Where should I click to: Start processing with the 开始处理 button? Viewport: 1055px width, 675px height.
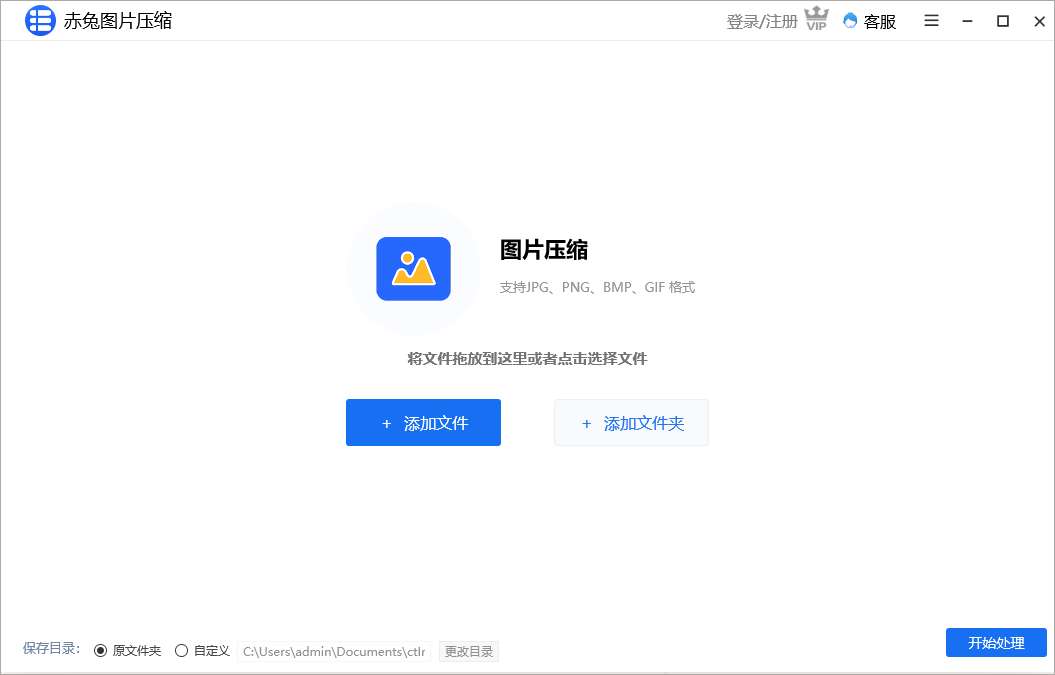coord(995,643)
